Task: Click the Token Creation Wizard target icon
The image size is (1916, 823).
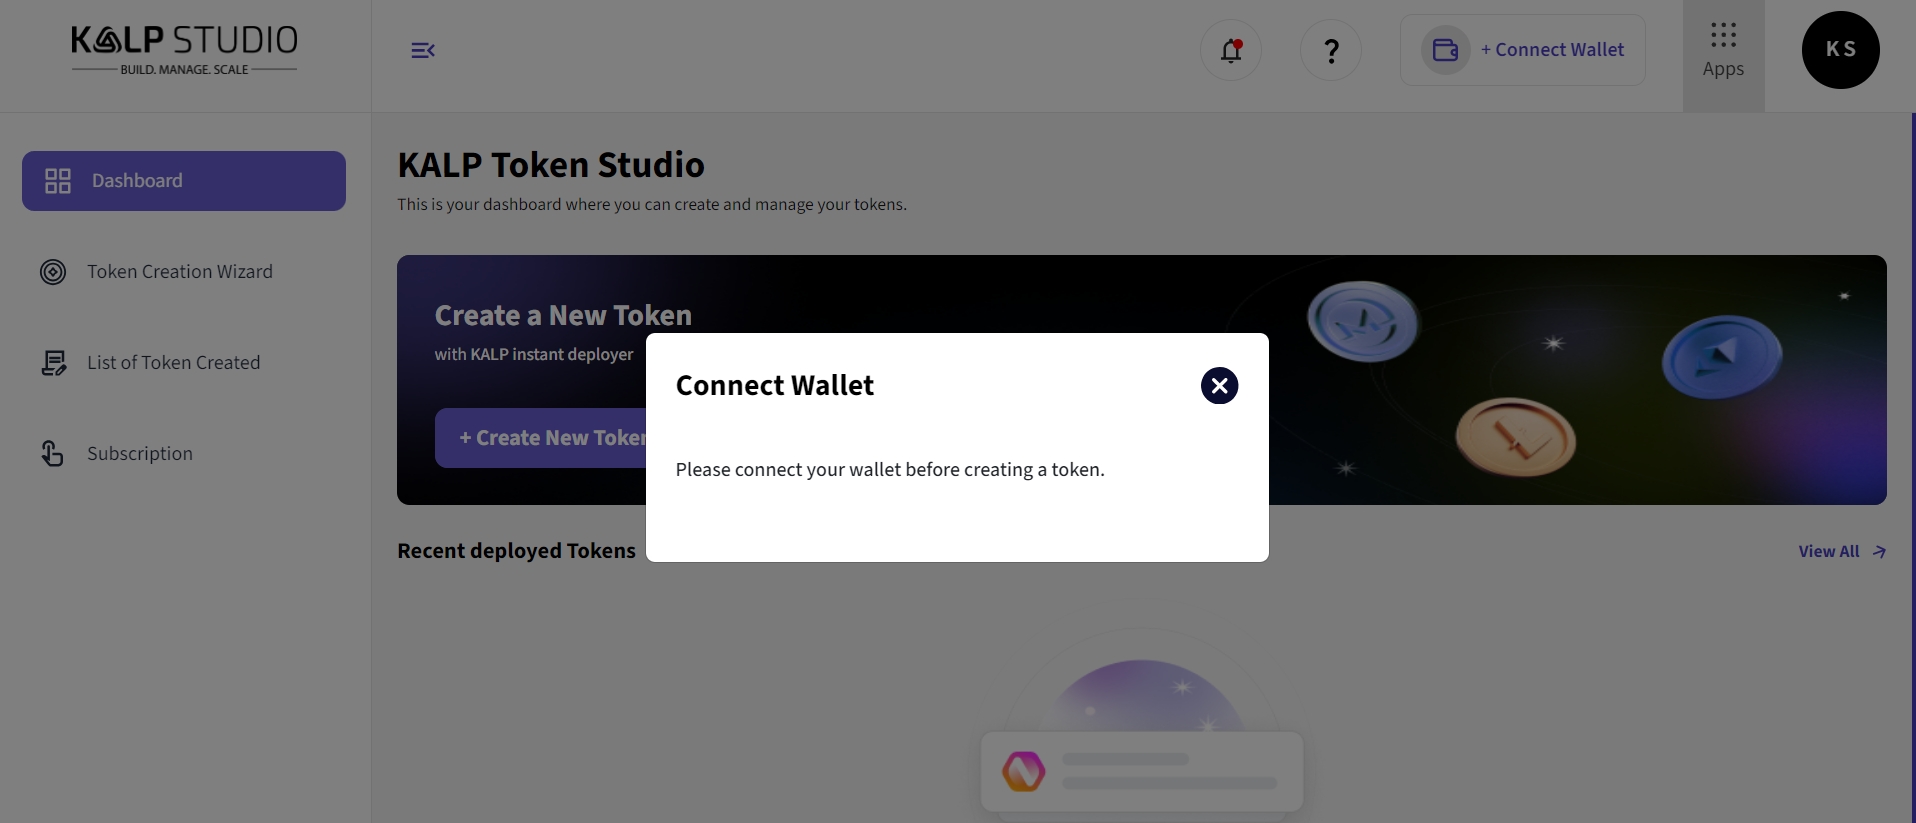Action: (x=53, y=272)
